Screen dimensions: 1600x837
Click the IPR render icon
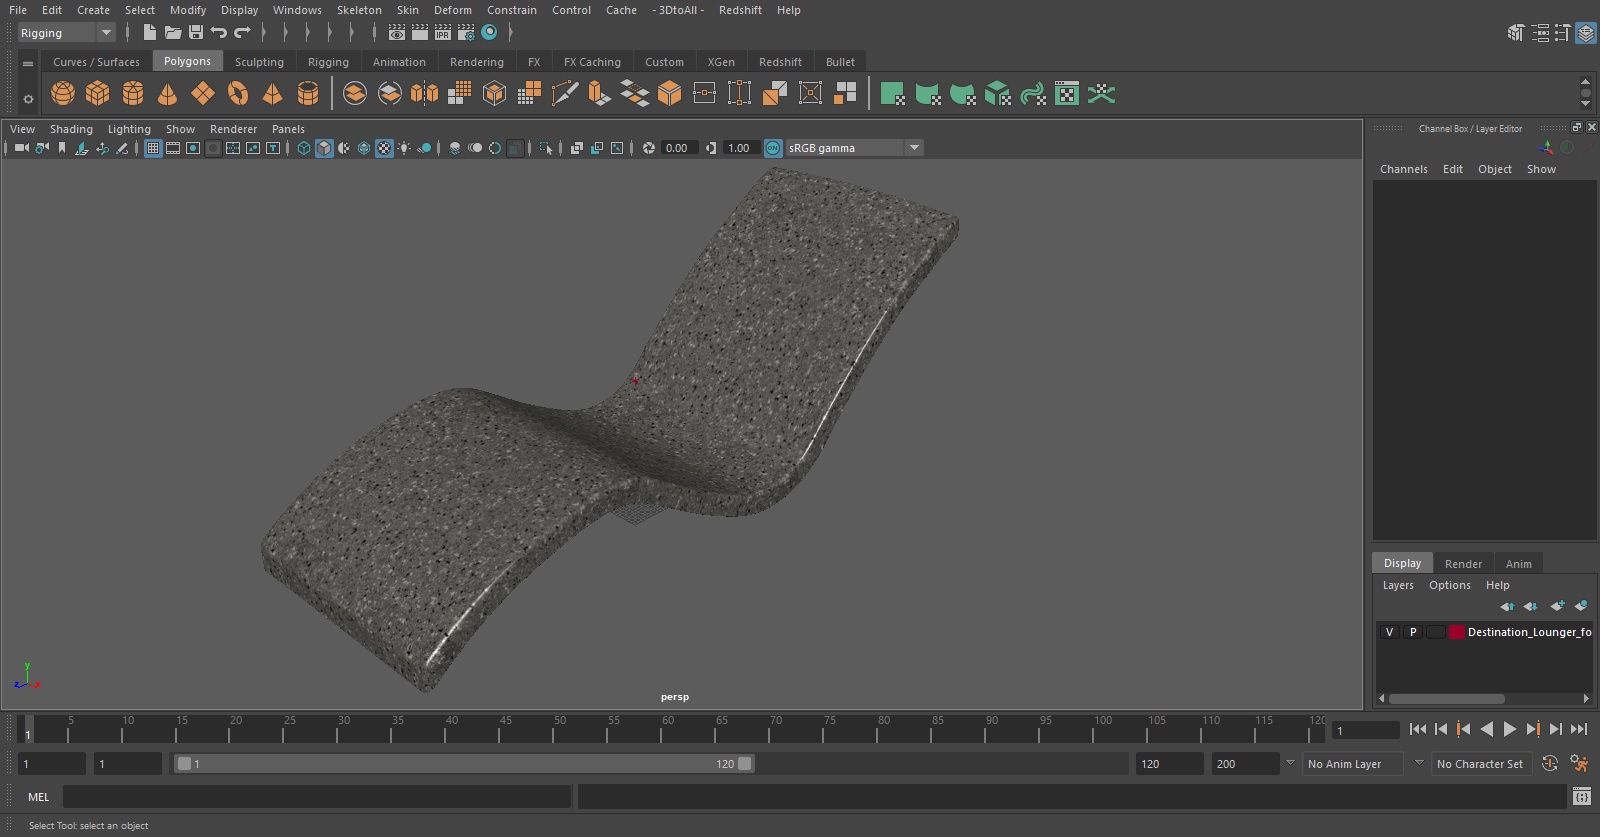click(443, 33)
